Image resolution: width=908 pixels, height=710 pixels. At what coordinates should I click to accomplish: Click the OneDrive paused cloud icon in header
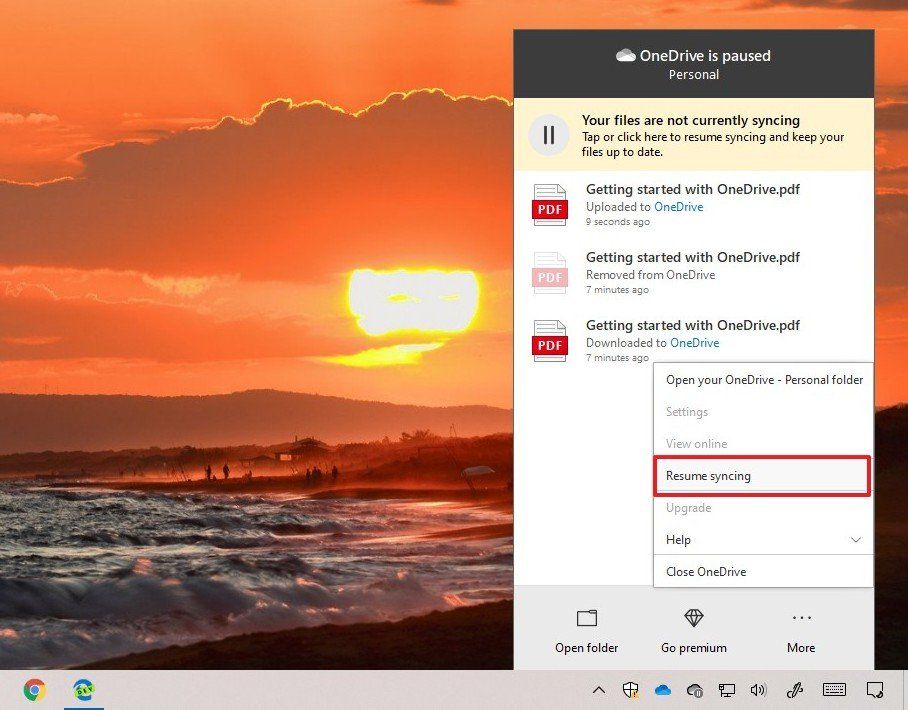point(628,56)
